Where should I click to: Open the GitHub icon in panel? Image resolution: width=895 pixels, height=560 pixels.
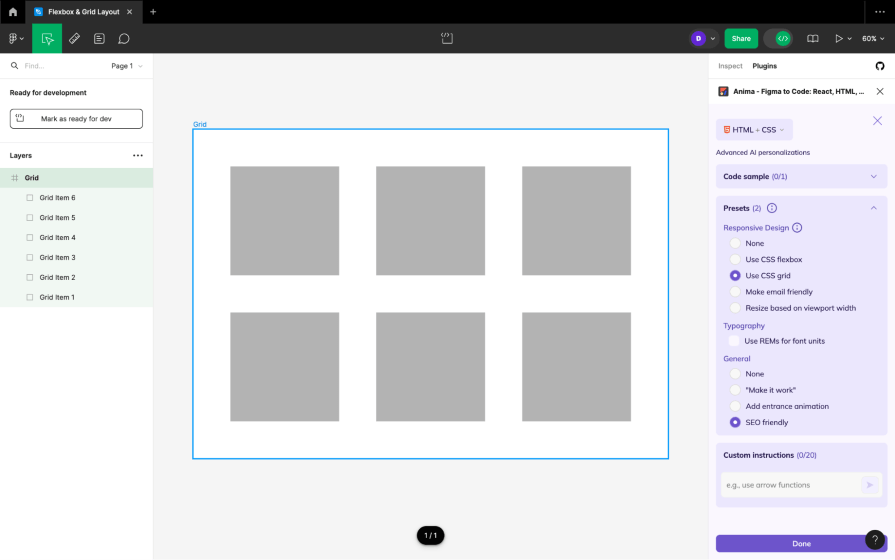[x=880, y=66]
